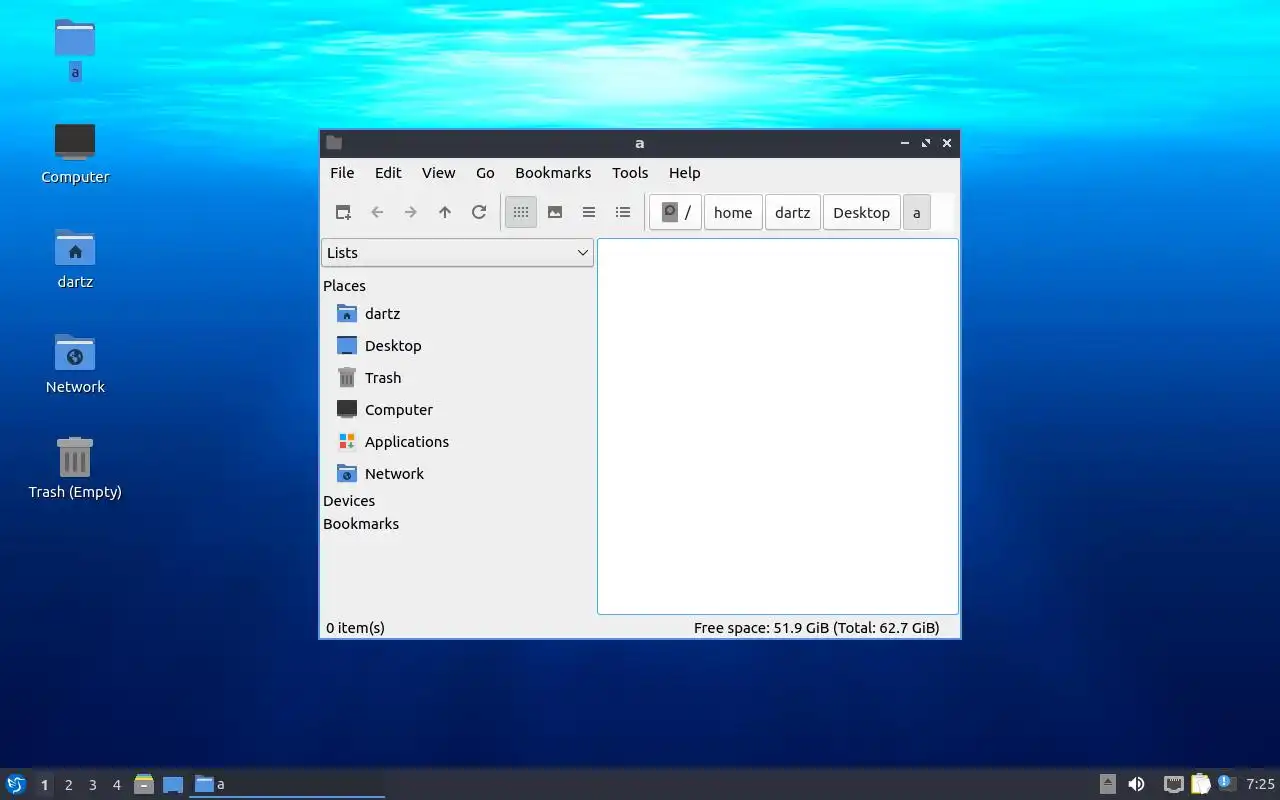Launch file manager from taskbar quick launch
Image resolution: width=1280 pixels, height=800 pixels.
point(144,784)
